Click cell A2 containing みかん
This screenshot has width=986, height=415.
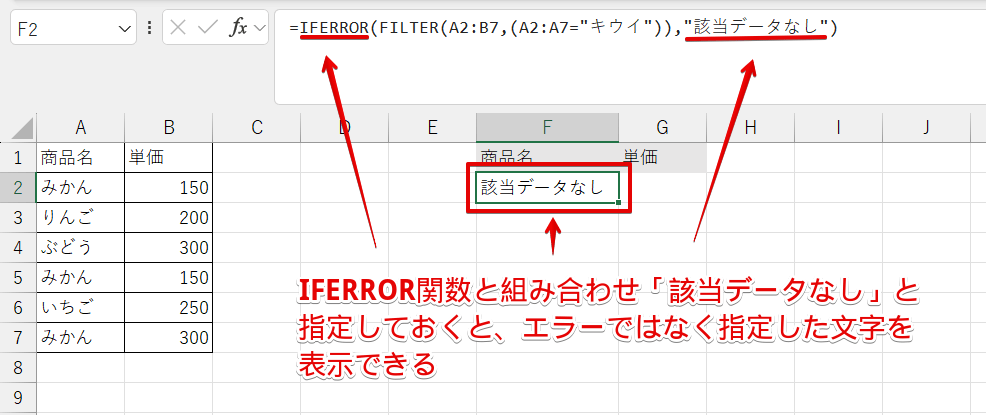click(x=80, y=187)
